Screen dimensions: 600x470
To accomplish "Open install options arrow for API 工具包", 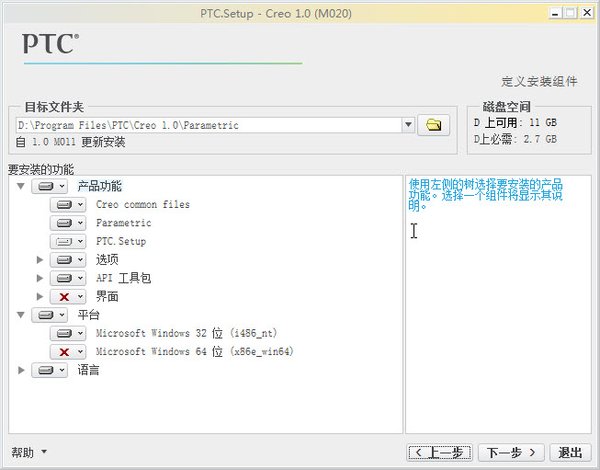I will click(80, 278).
